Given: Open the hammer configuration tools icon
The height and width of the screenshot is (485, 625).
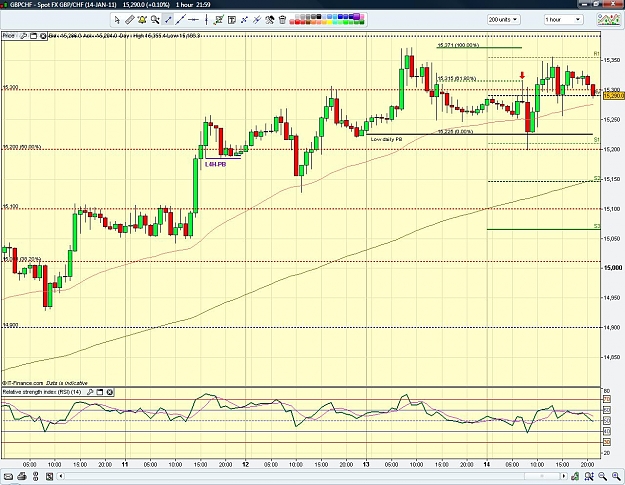Looking at the screenshot, I should coord(270,20).
